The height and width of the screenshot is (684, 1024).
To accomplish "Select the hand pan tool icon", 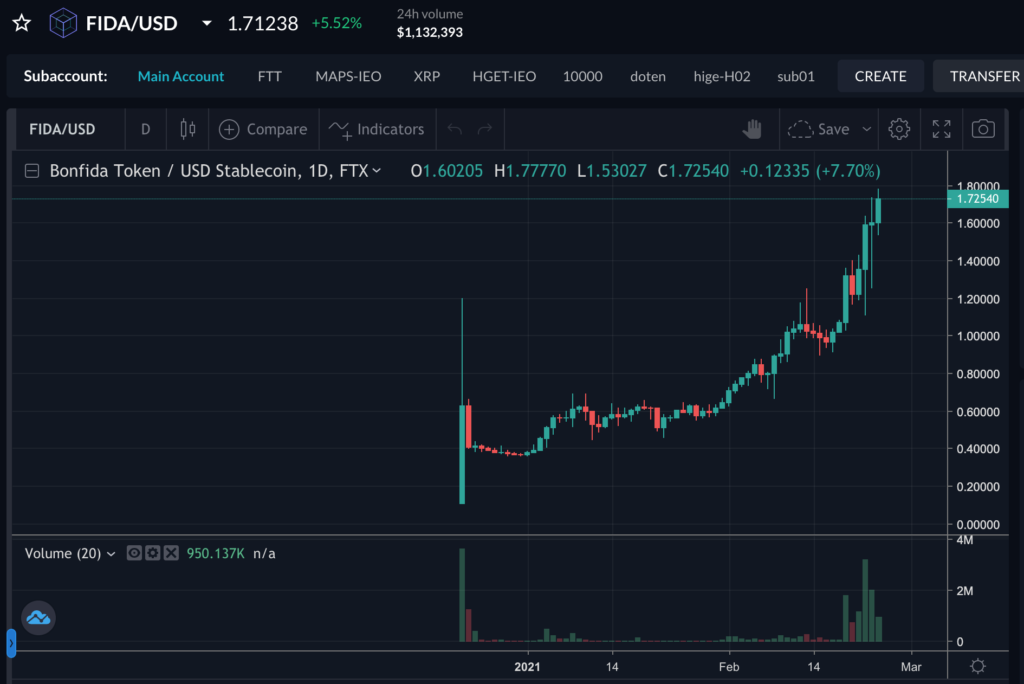I will 752,129.
